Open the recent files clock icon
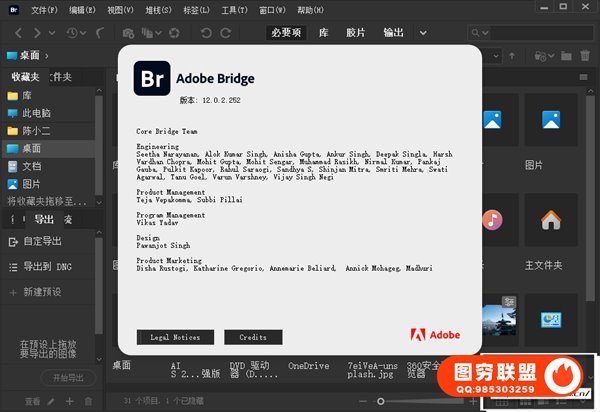600x412 pixels. point(72,33)
